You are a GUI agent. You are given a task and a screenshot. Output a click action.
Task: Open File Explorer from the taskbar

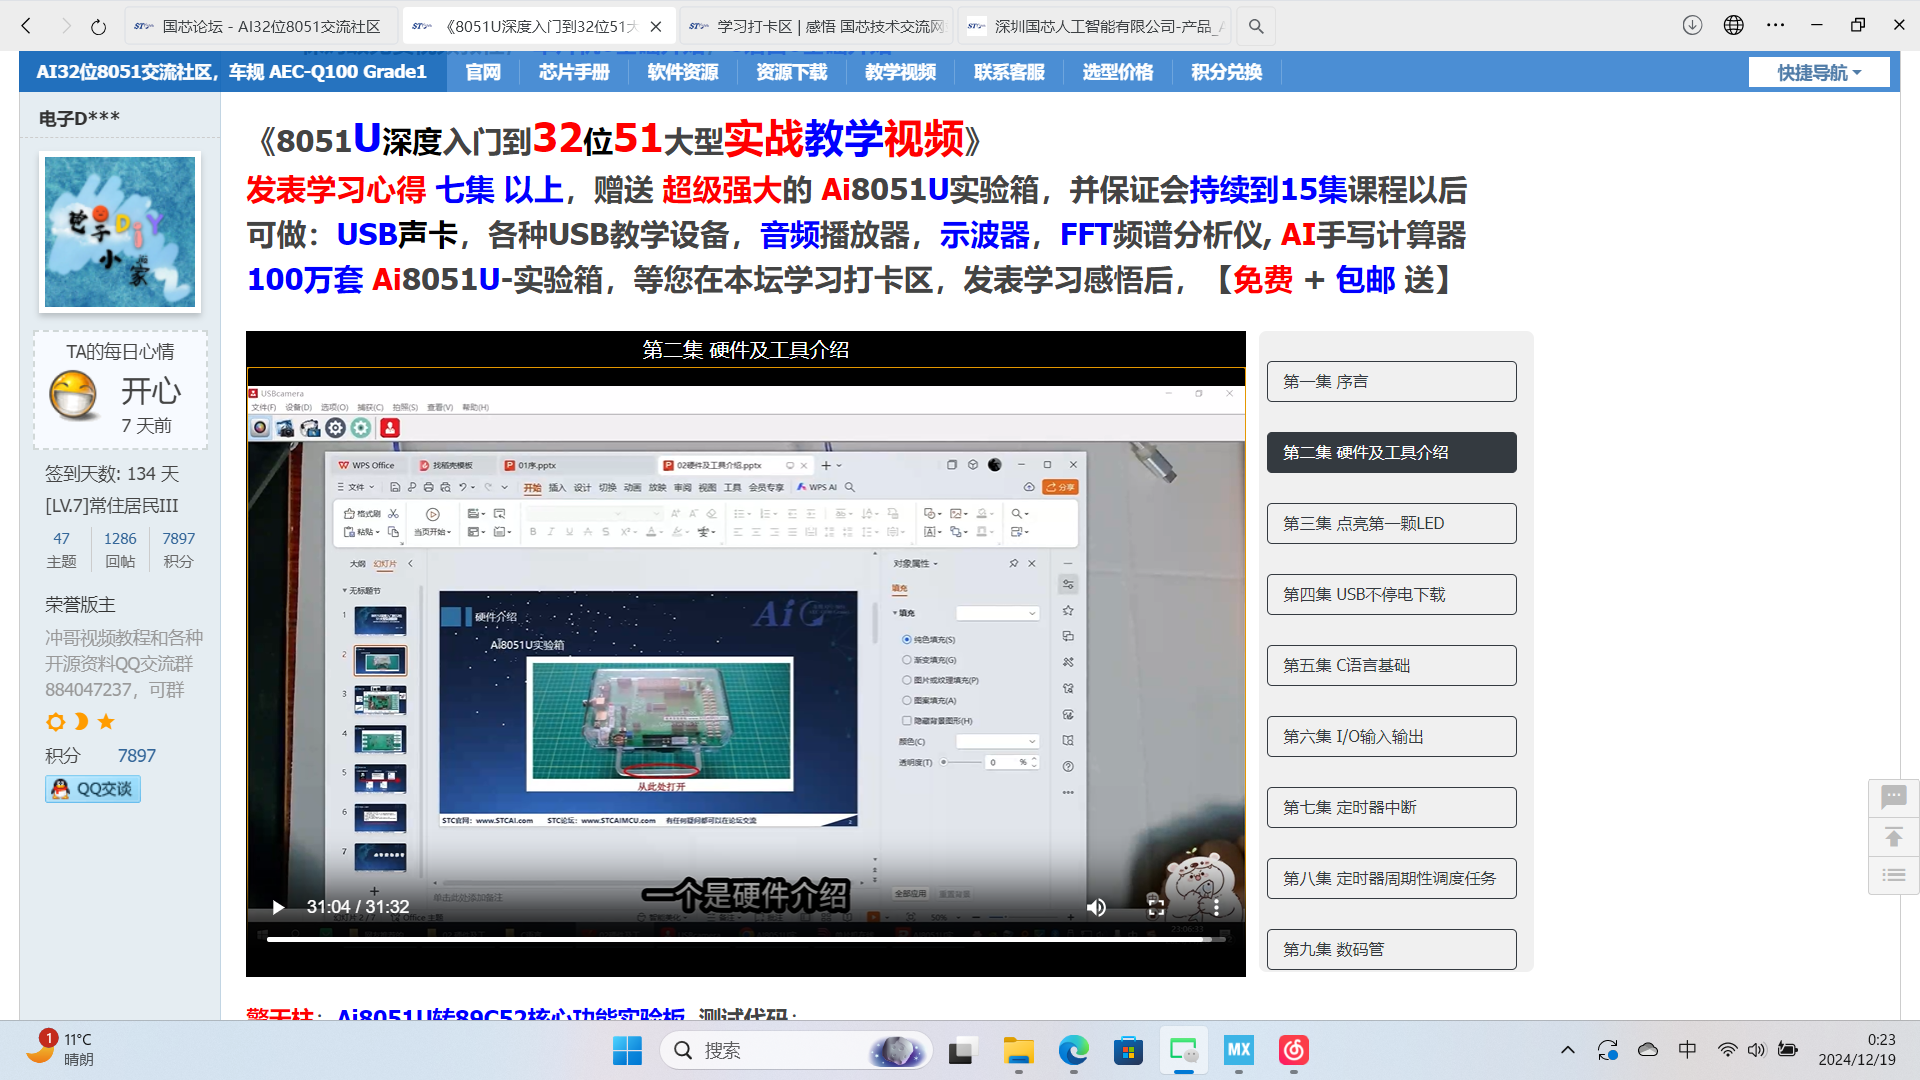pyautogui.click(x=1018, y=1050)
